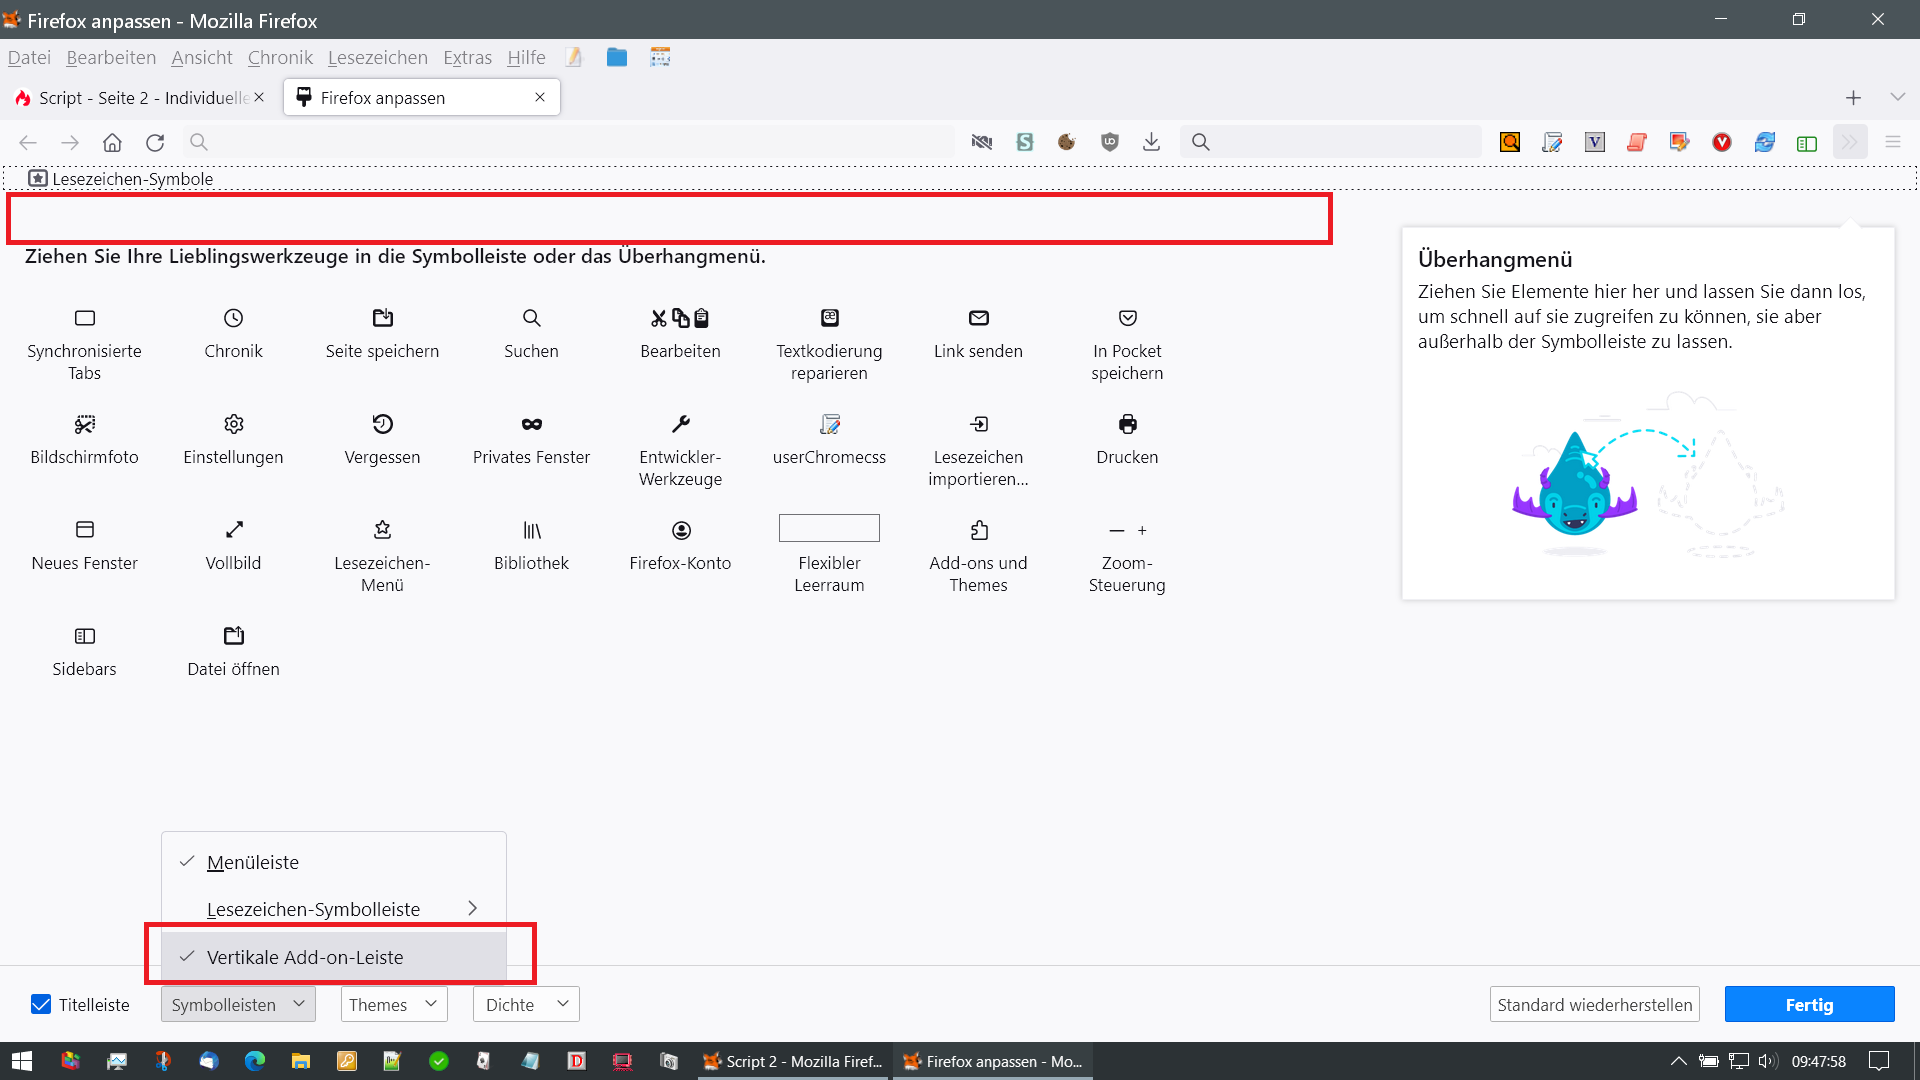Disable the Vertikale Add-on-Leiste option

pyautogui.click(x=305, y=957)
